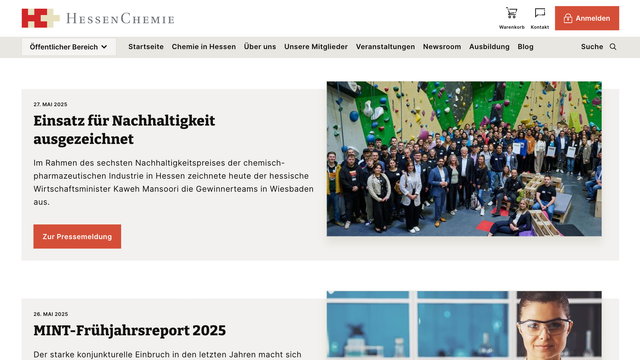Screen dimensions: 640x360
Task: Go to the Blog page
Action: click(x=526, y=47)
